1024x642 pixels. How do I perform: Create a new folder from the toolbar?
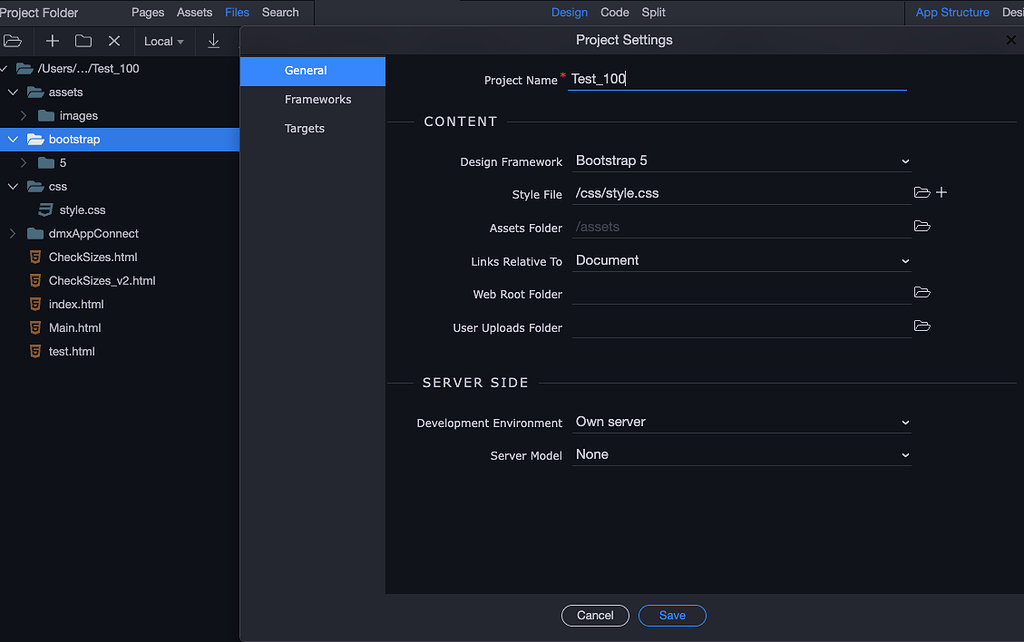(x=84, y=41)
